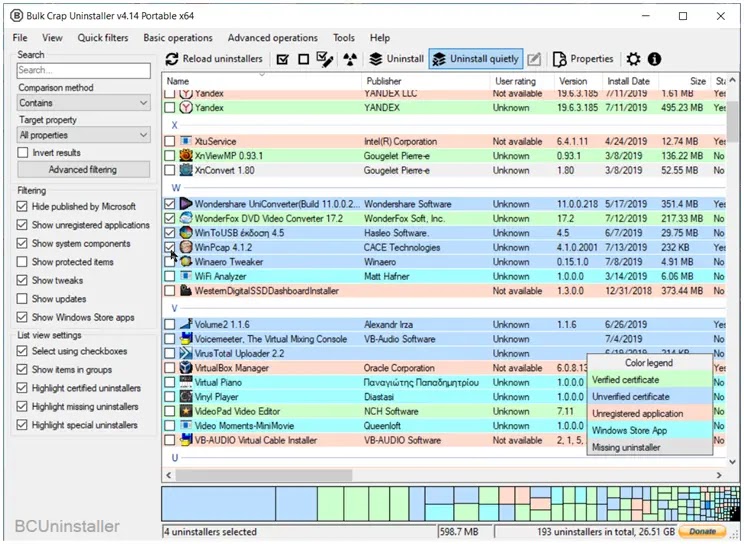
Task: Click in the Search input field
Action: (x=84, y=70)
